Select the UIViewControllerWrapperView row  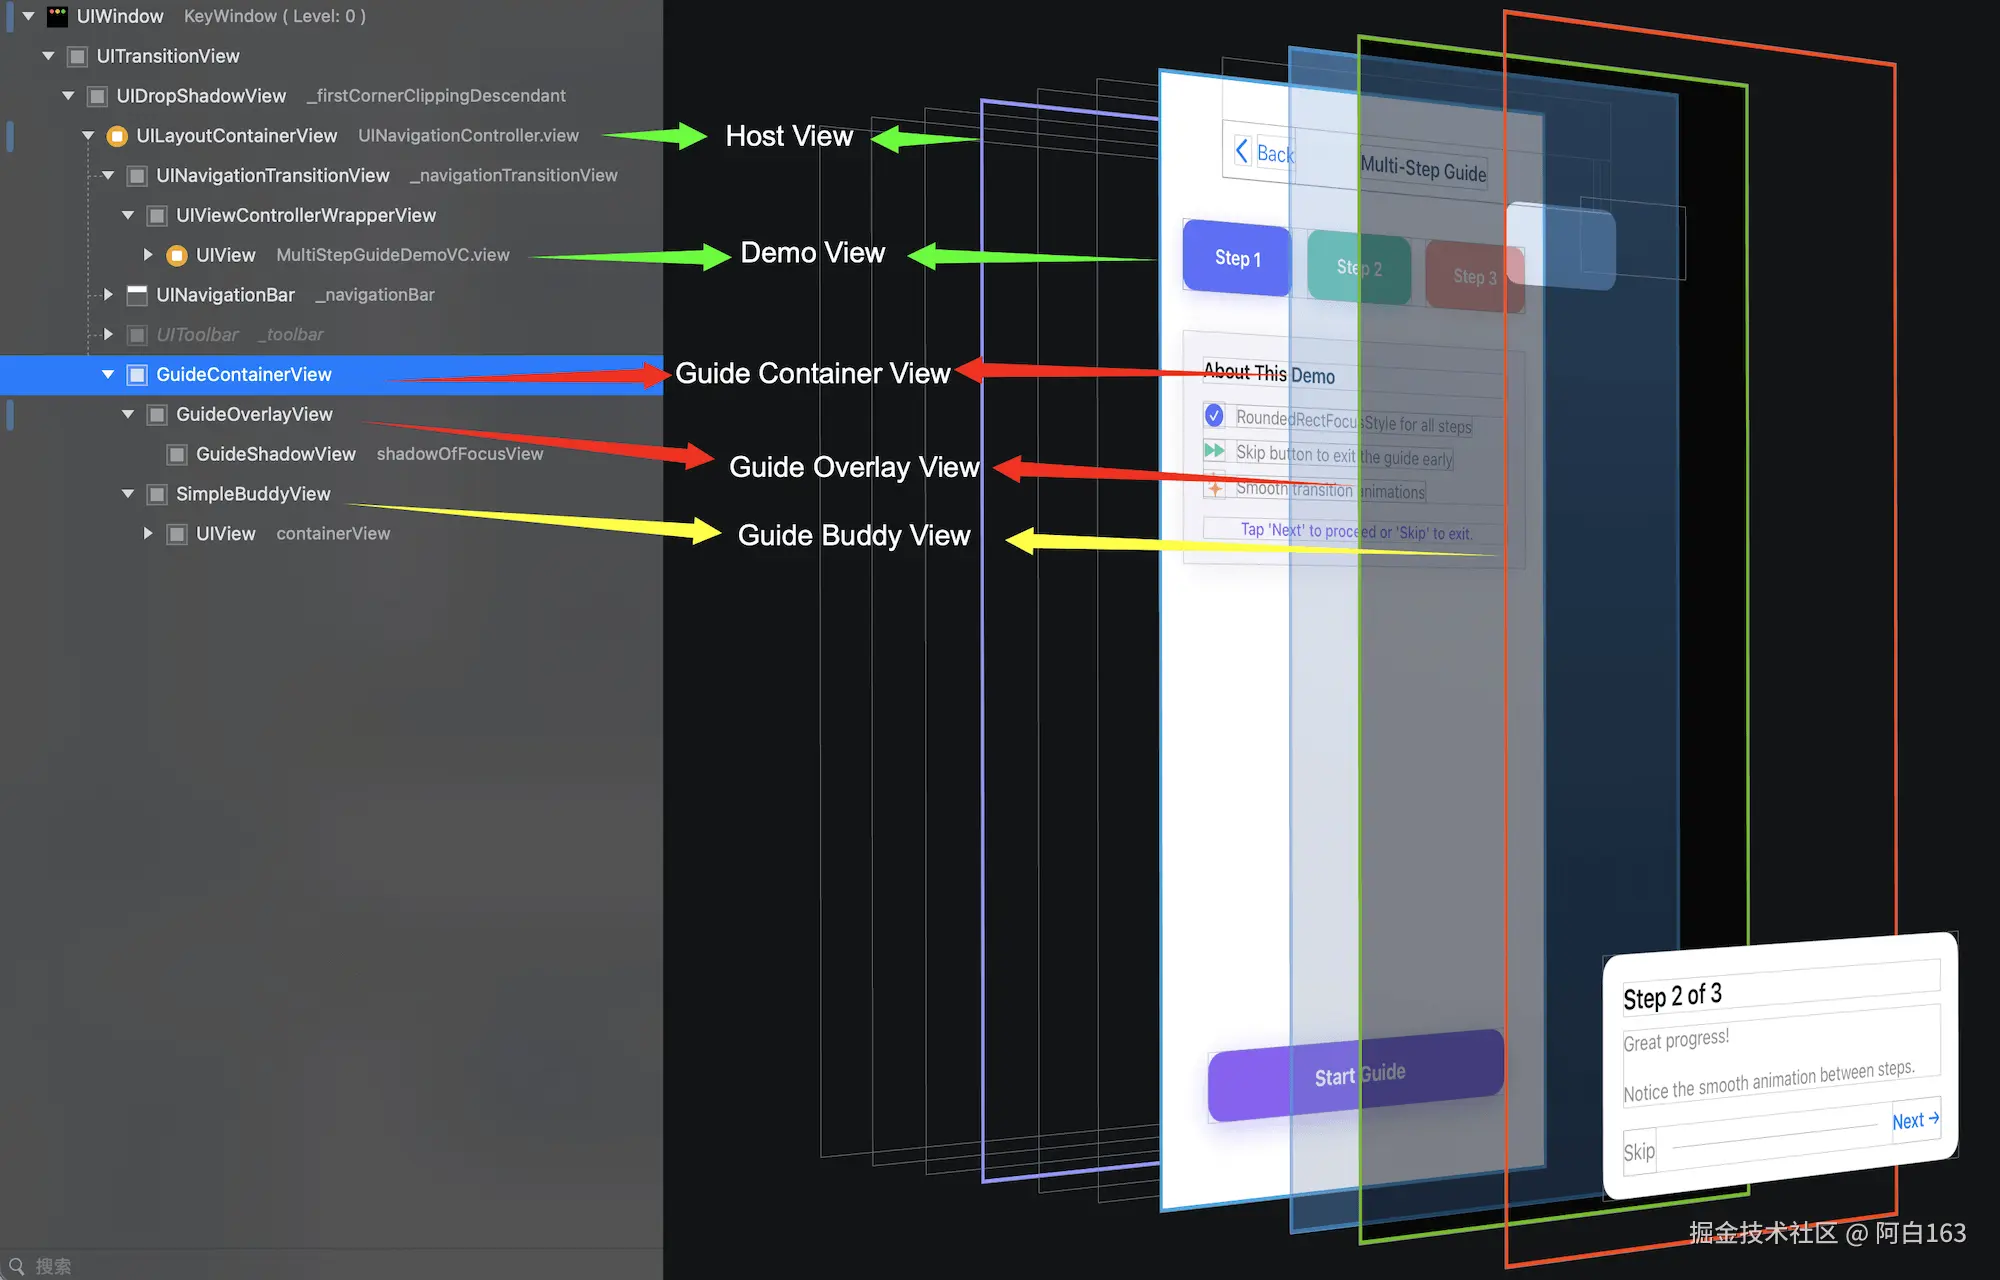click(305, 215)
